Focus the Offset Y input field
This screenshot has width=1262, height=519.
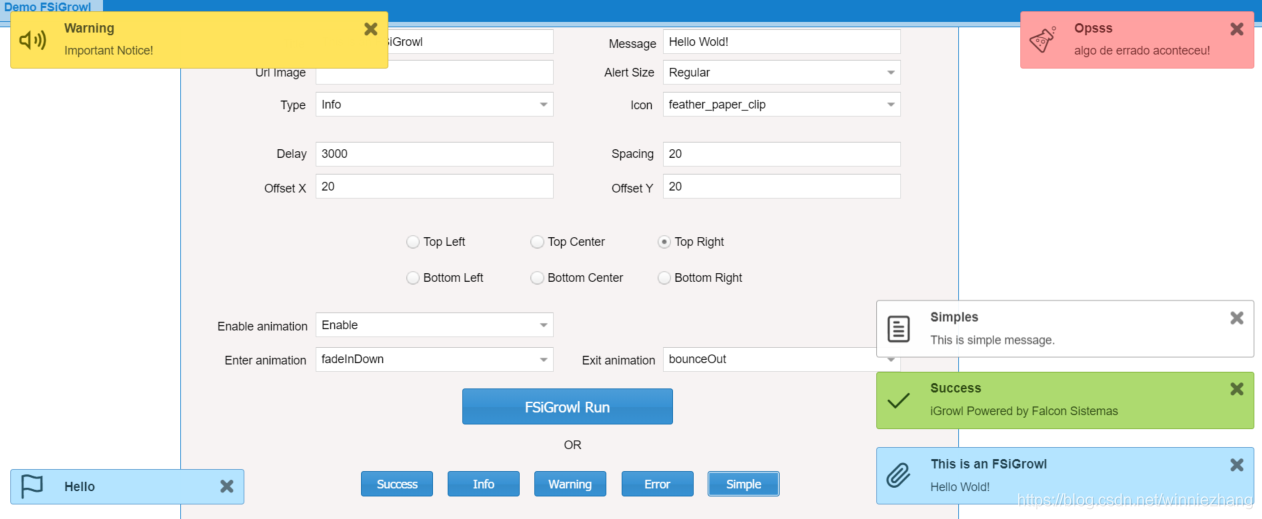[782, 186]
